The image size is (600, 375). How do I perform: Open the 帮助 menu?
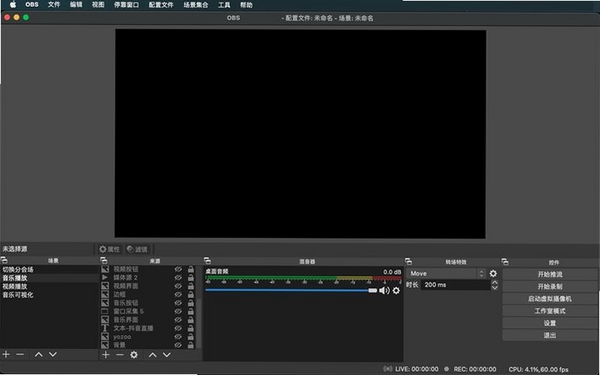pyautogui.click(x=246, y=5)
